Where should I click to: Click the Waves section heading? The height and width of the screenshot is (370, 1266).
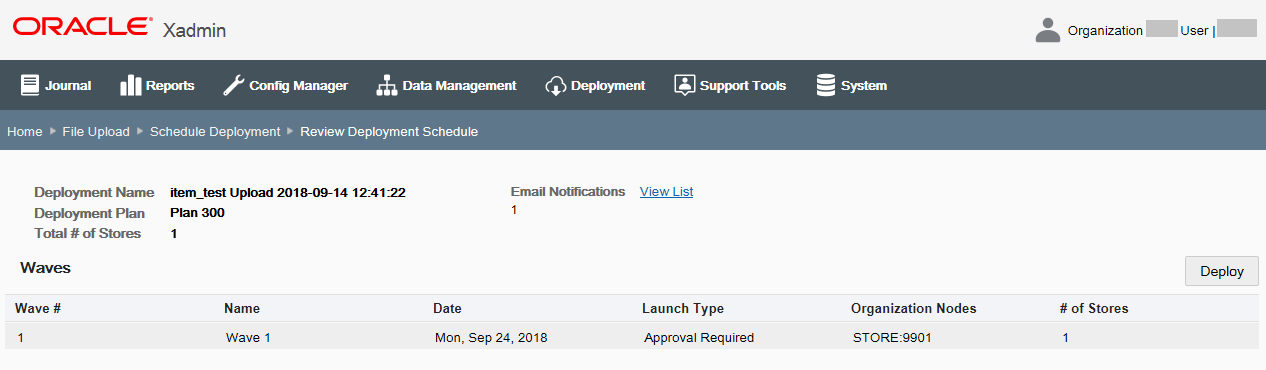point(45,267)
